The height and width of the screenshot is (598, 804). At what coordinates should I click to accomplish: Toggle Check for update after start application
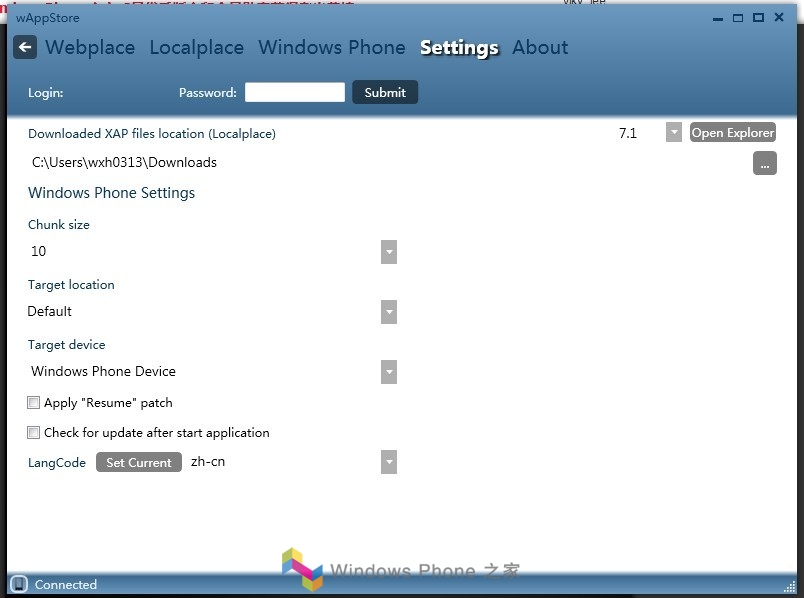click(x=33, y=433)
